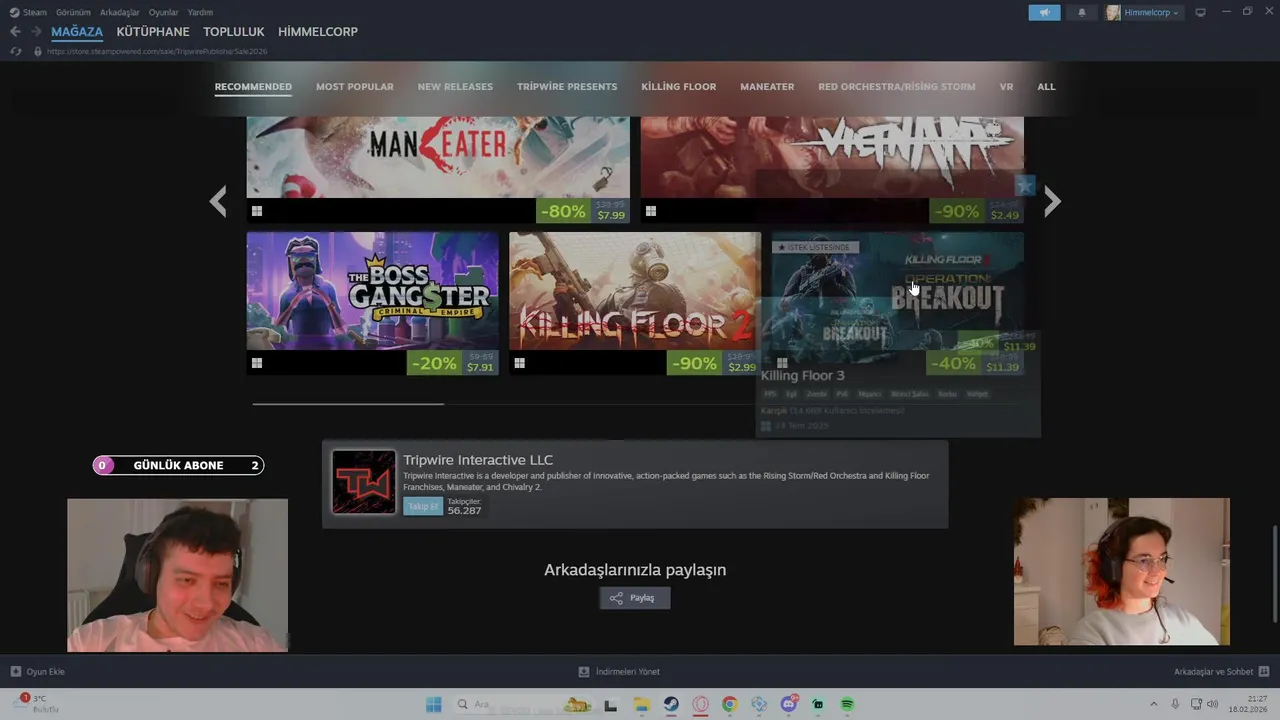The width and height of the screenshot is (1280, 720).
Task: Select the Killing Floor tab
Action: [x=679, y=87]
